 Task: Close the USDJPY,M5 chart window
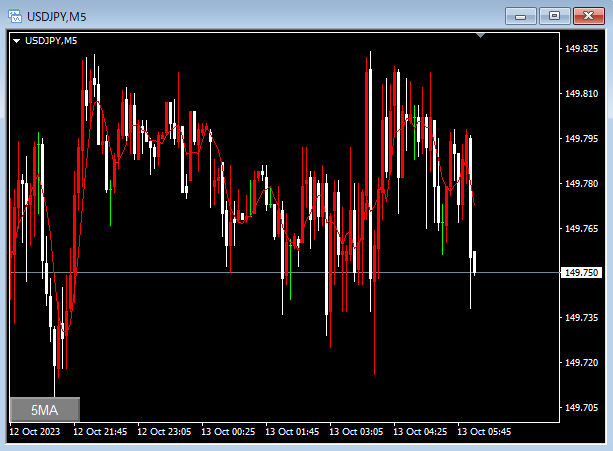coord(589,16)
